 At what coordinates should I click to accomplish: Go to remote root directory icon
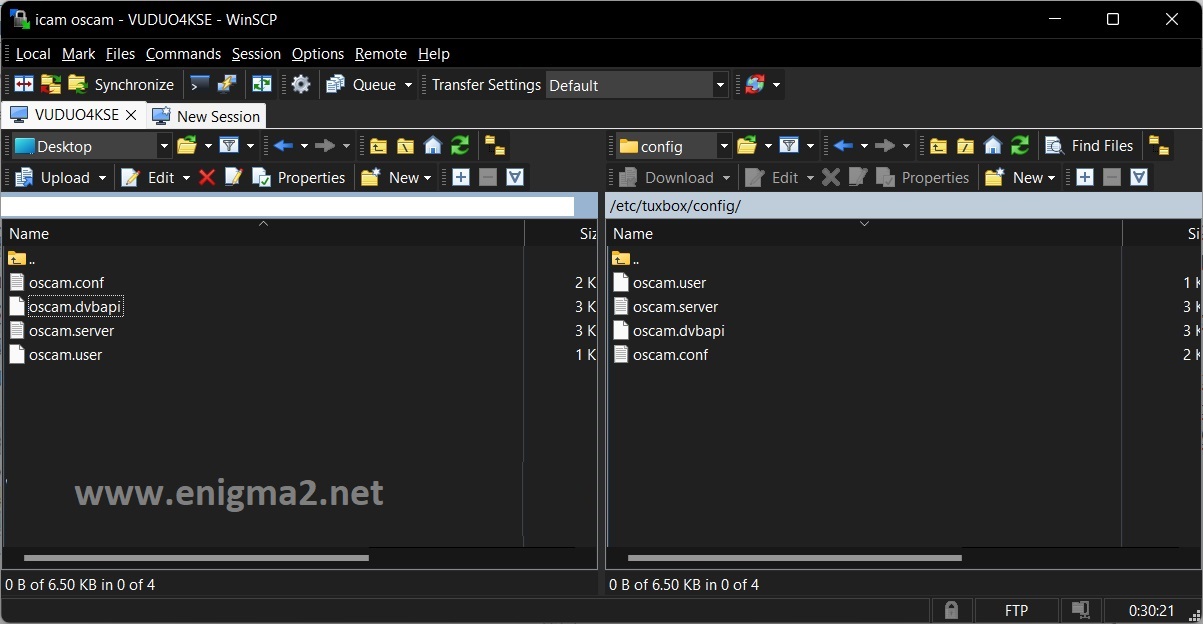965,146
